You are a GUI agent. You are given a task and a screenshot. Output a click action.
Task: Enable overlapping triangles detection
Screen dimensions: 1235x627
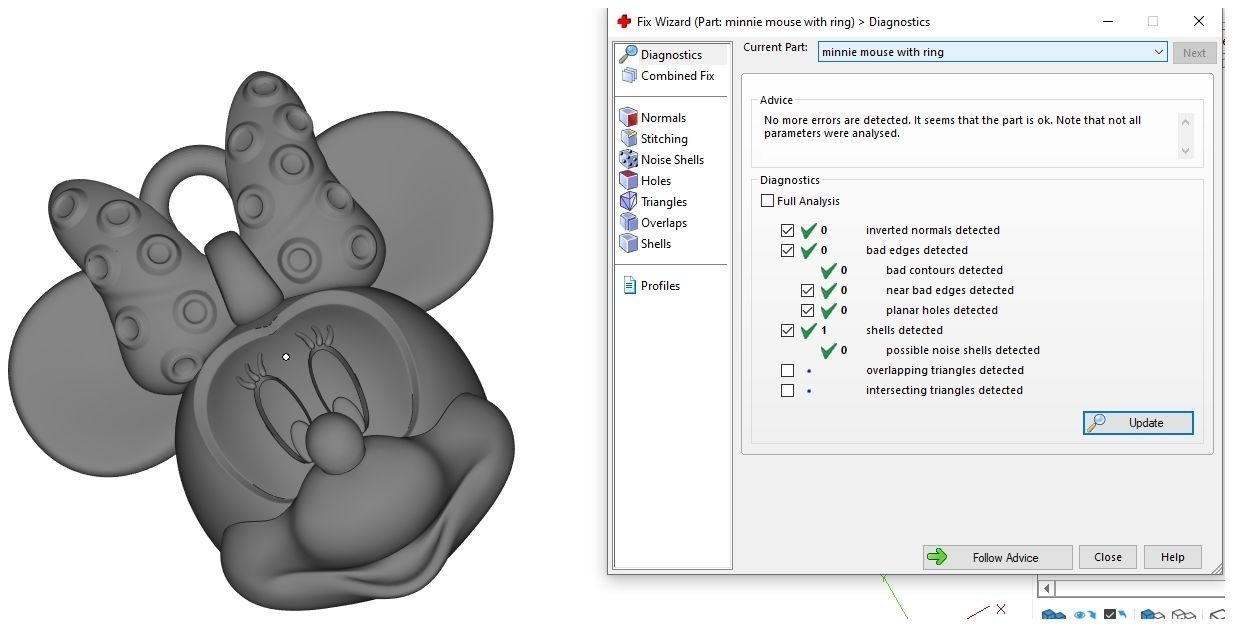pos(787,370)
